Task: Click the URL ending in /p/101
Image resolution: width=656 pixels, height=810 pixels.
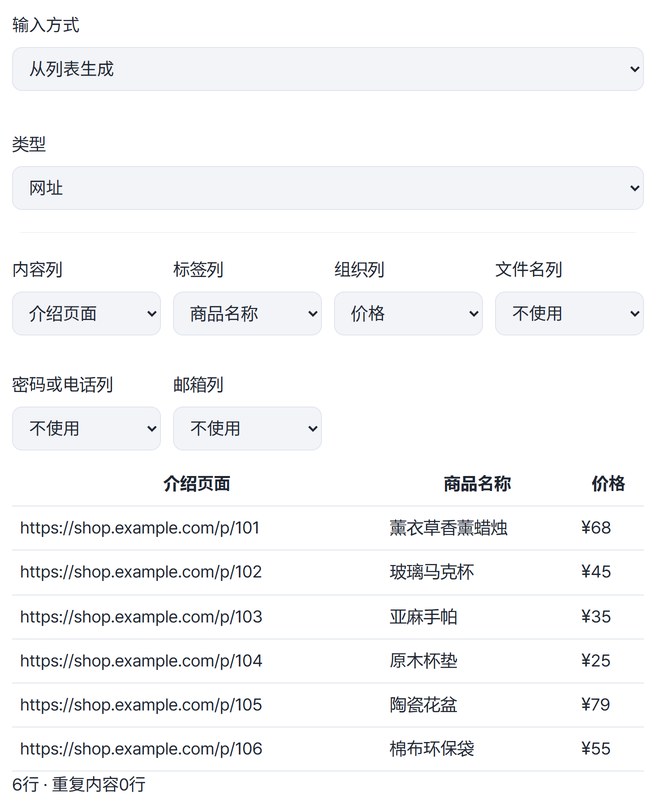Action: (139, 528)
